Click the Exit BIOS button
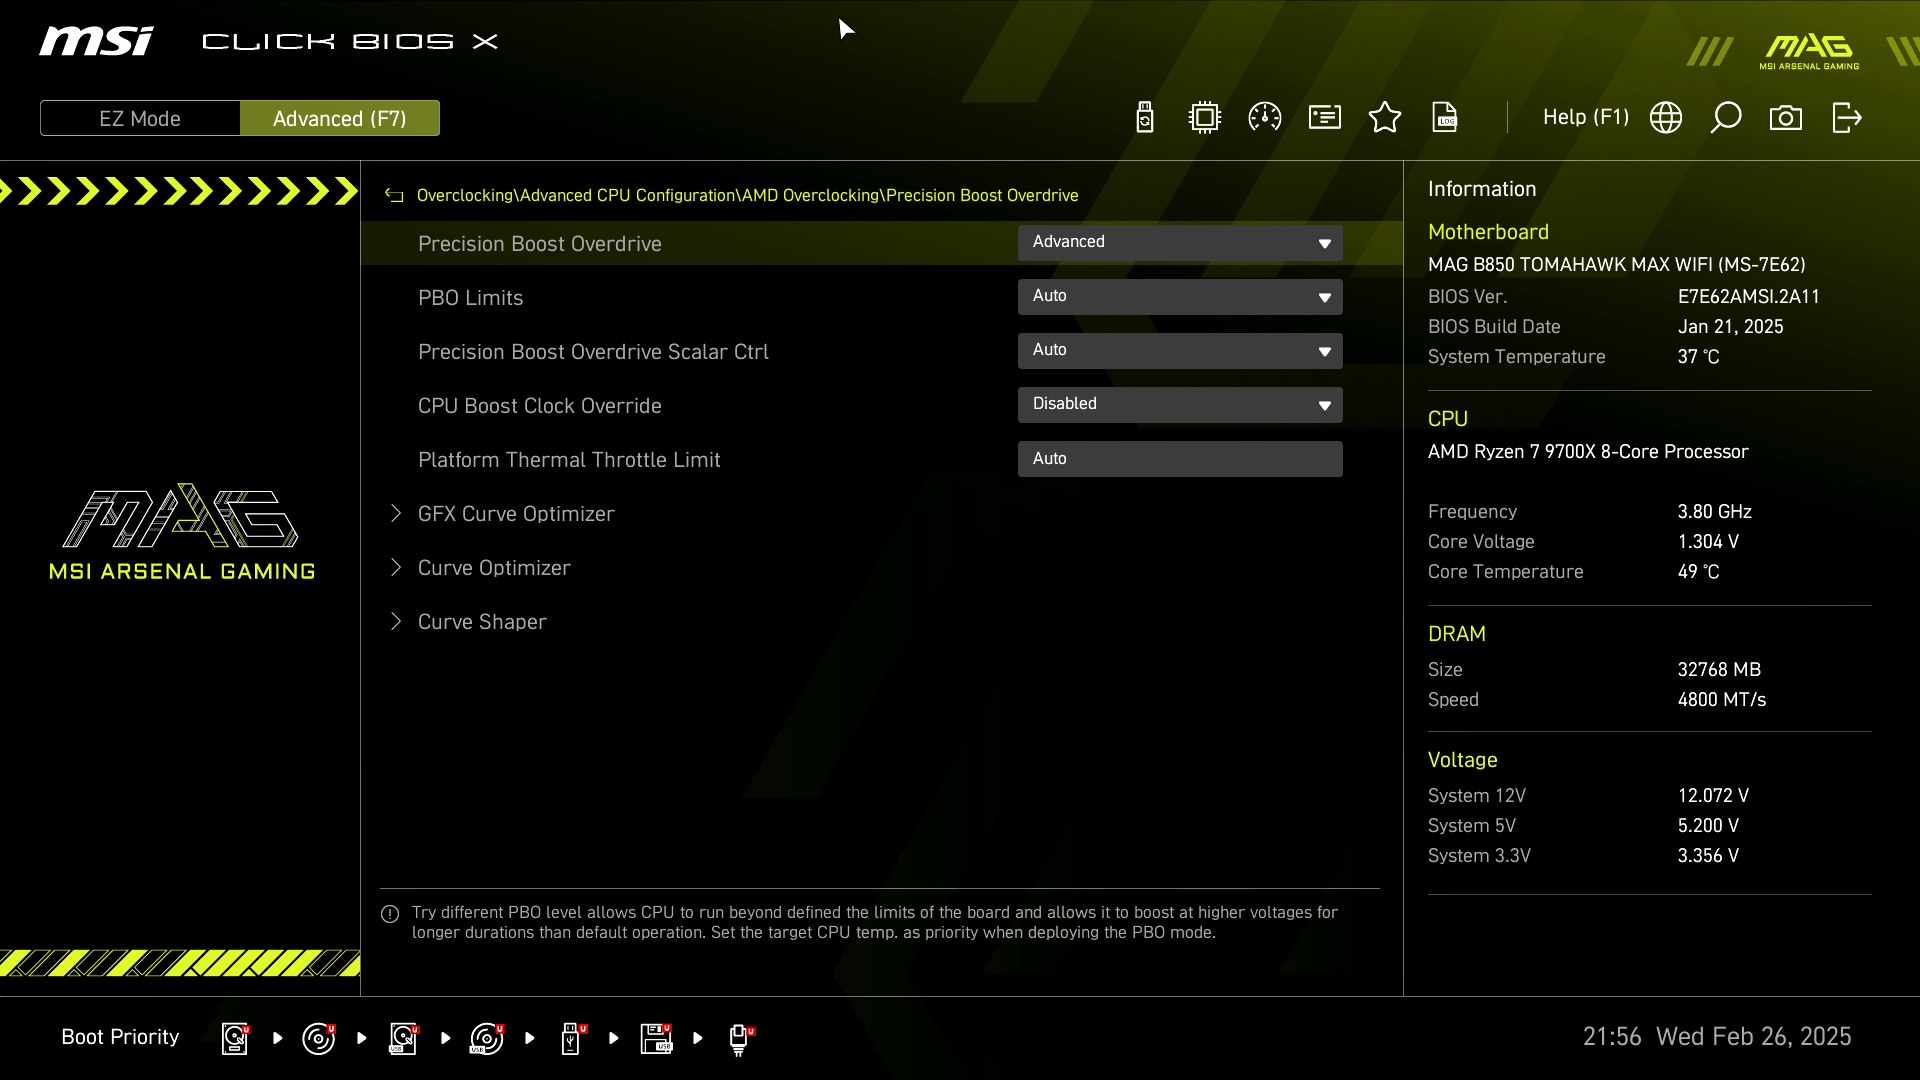Image resolution: width=1920 pixels, height=1080 pixels. pos(1846,117)
